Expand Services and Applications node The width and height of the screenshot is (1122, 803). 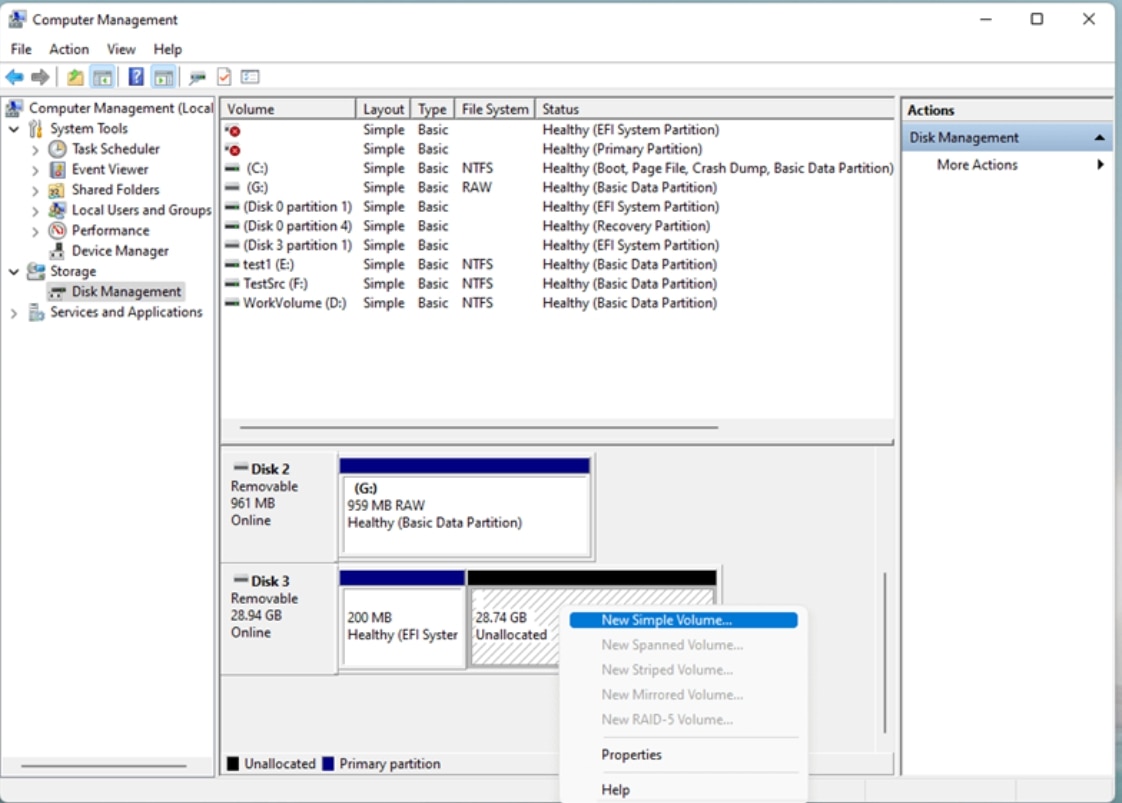click(x=14, y=313)
